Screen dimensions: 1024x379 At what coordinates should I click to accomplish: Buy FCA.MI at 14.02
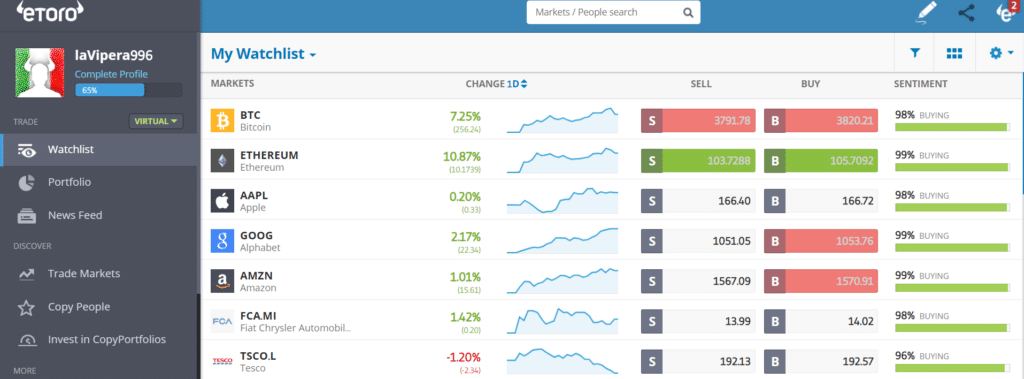(x=821, y=321)
